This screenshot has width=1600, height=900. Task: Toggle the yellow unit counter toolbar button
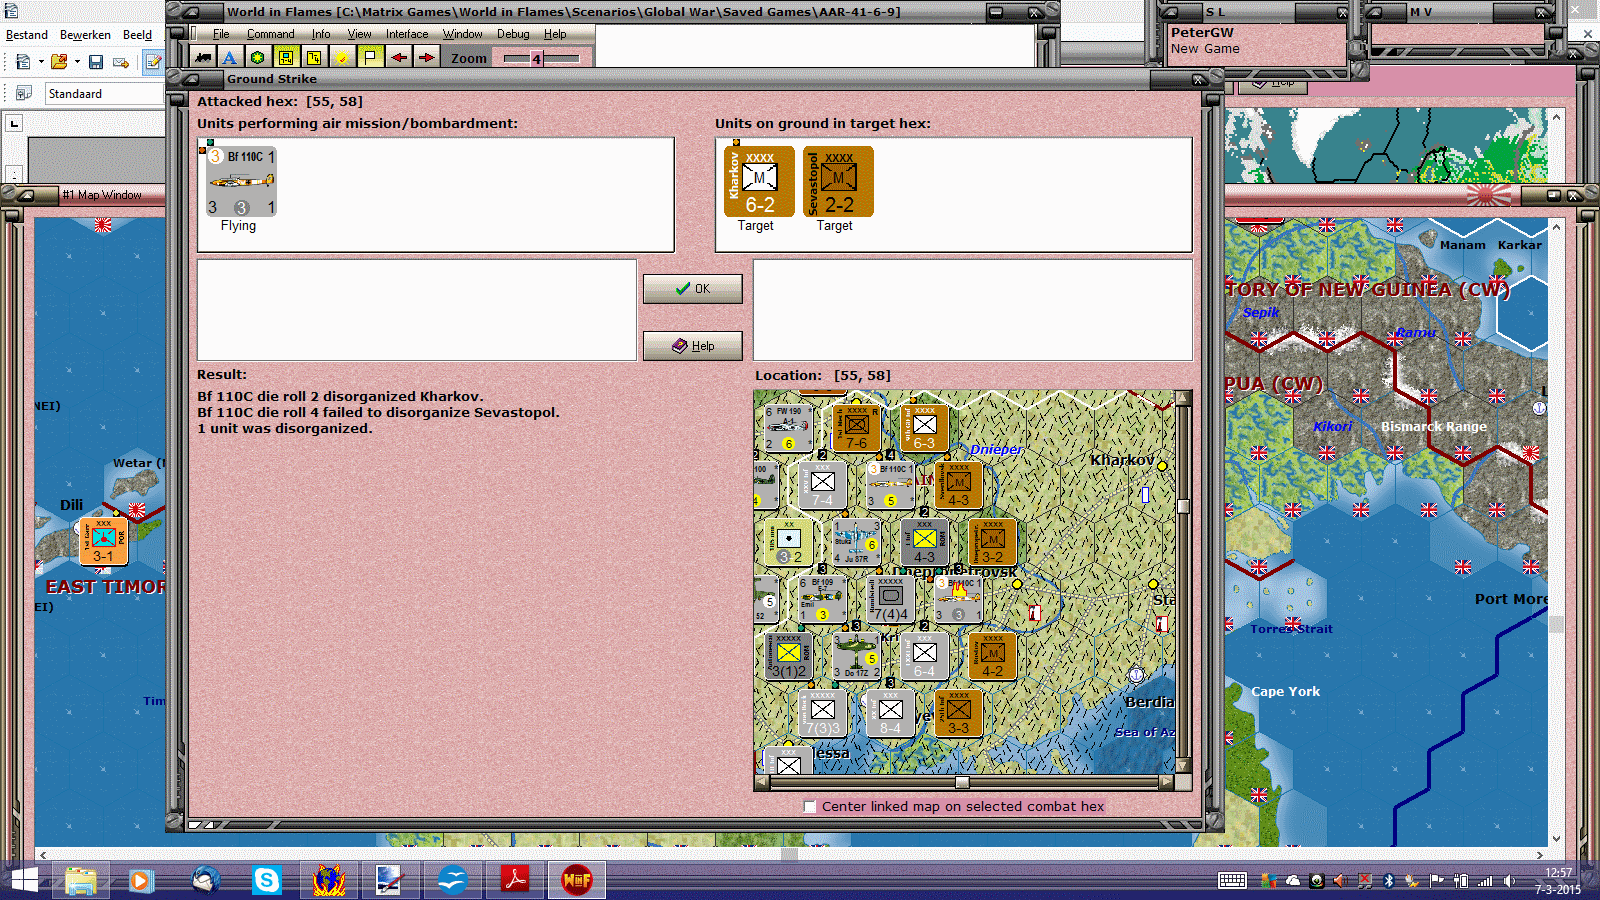286,57
